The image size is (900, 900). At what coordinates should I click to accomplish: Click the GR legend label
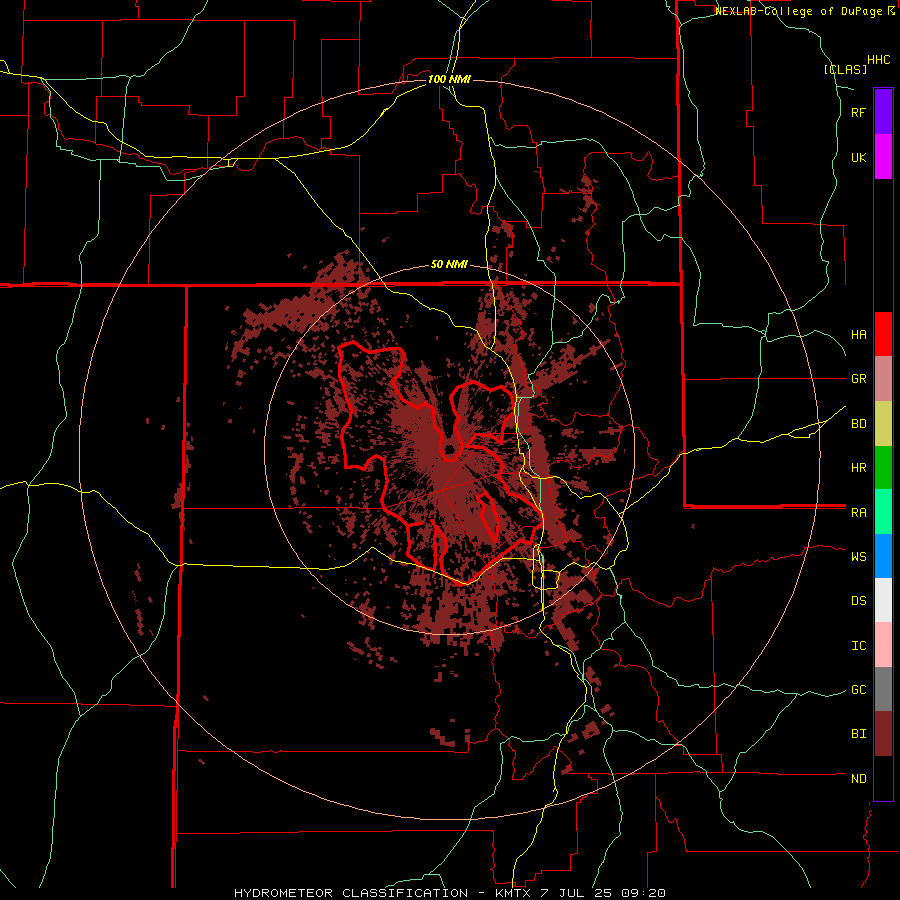click(859, 379)
